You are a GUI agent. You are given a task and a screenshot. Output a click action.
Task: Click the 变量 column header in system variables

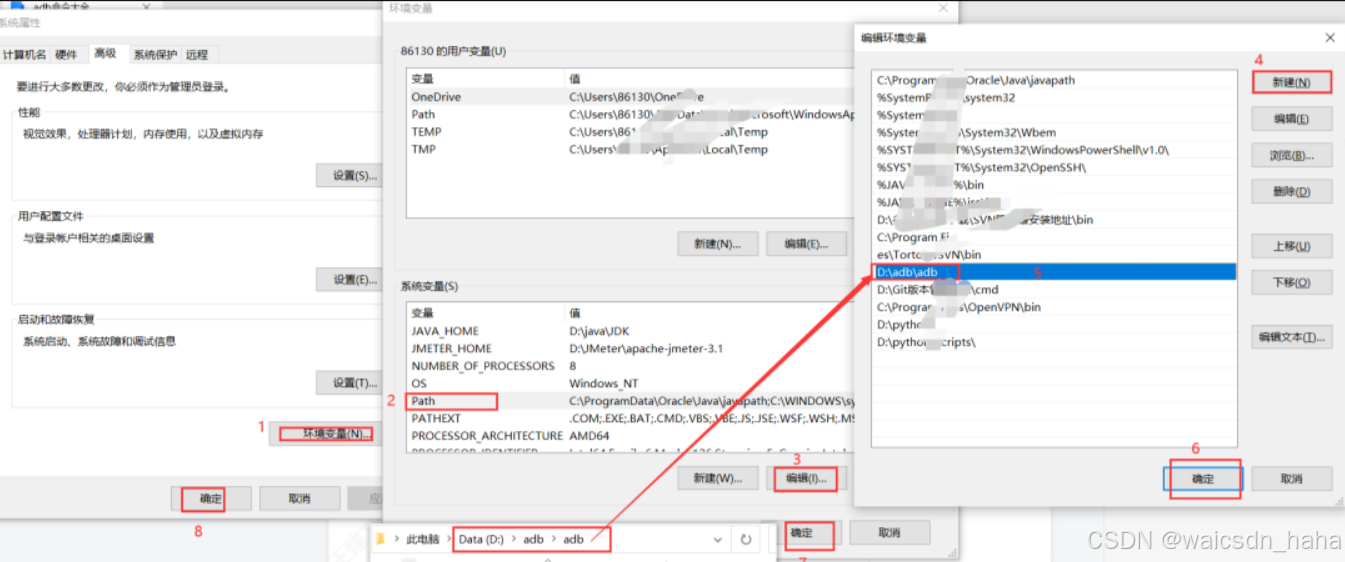tap(486, 313)
